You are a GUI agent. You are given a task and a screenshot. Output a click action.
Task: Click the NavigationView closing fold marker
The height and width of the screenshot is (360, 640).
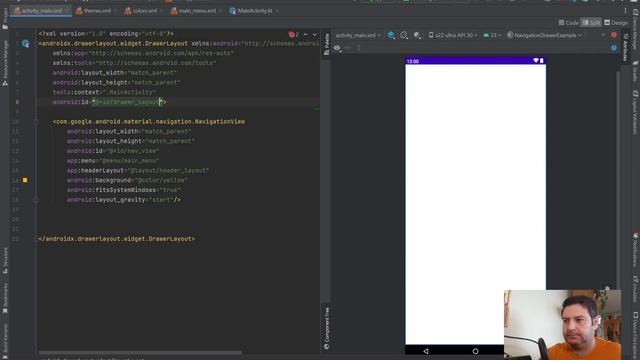[x=36, y=200]
